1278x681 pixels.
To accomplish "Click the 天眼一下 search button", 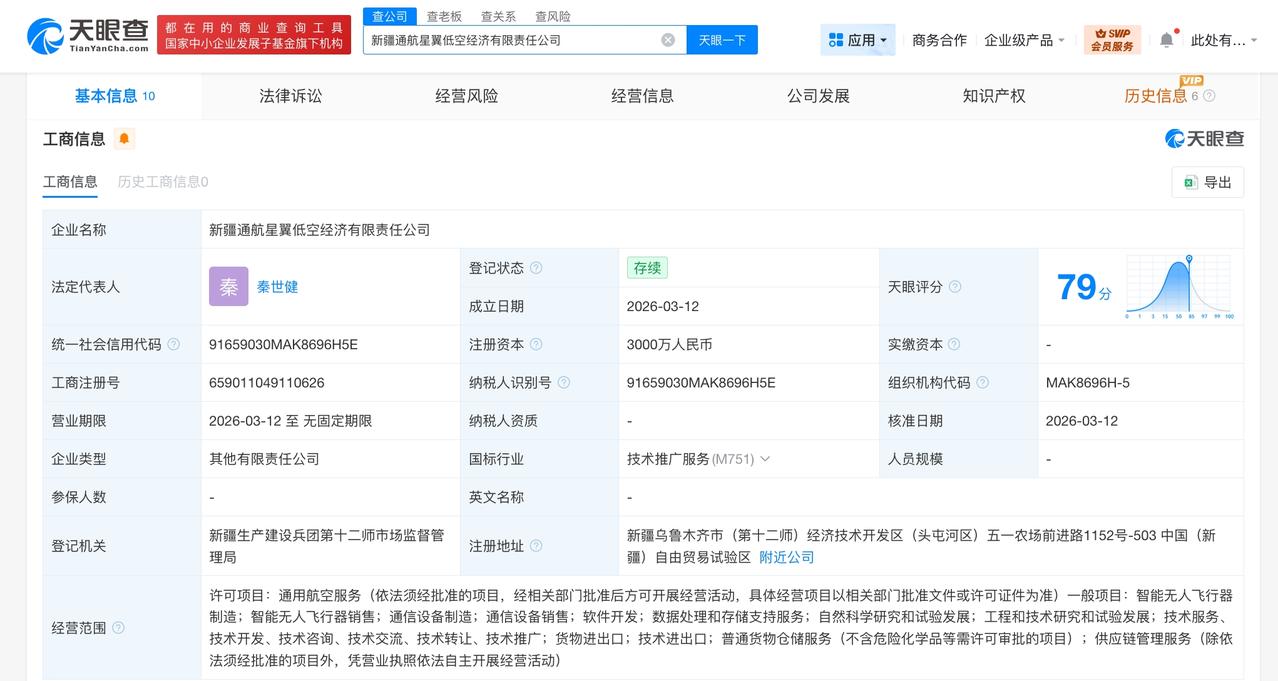I will click(722, 39).
